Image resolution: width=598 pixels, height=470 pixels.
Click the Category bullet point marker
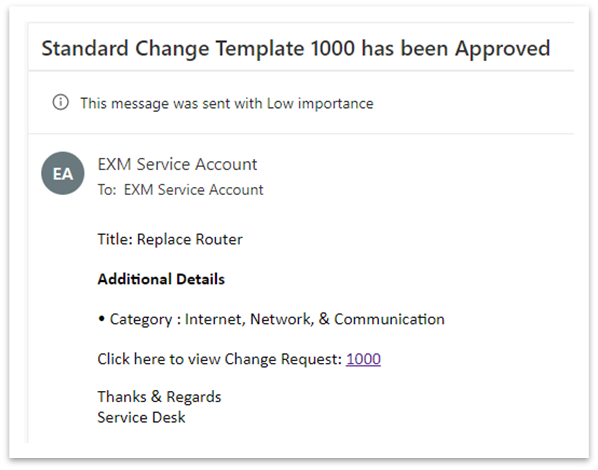(x=101, y=319)
